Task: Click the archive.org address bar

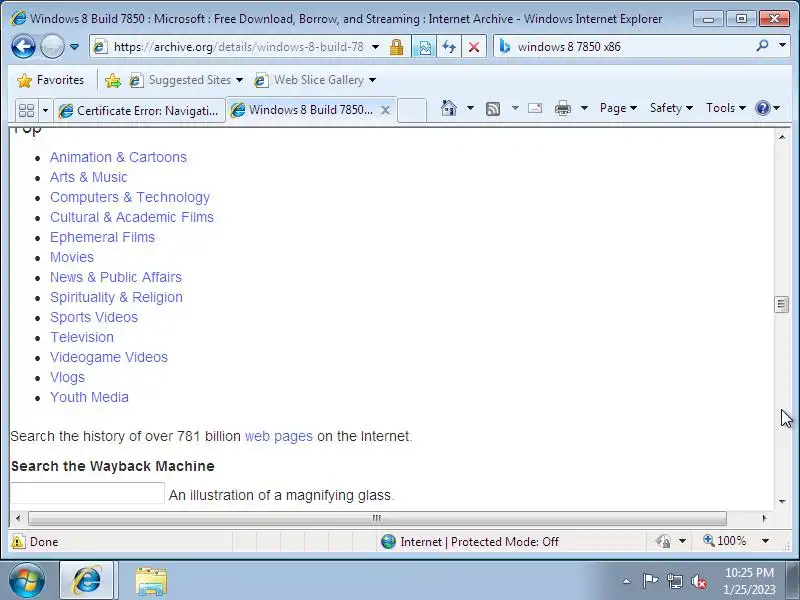Action: (x=238, y=47)
